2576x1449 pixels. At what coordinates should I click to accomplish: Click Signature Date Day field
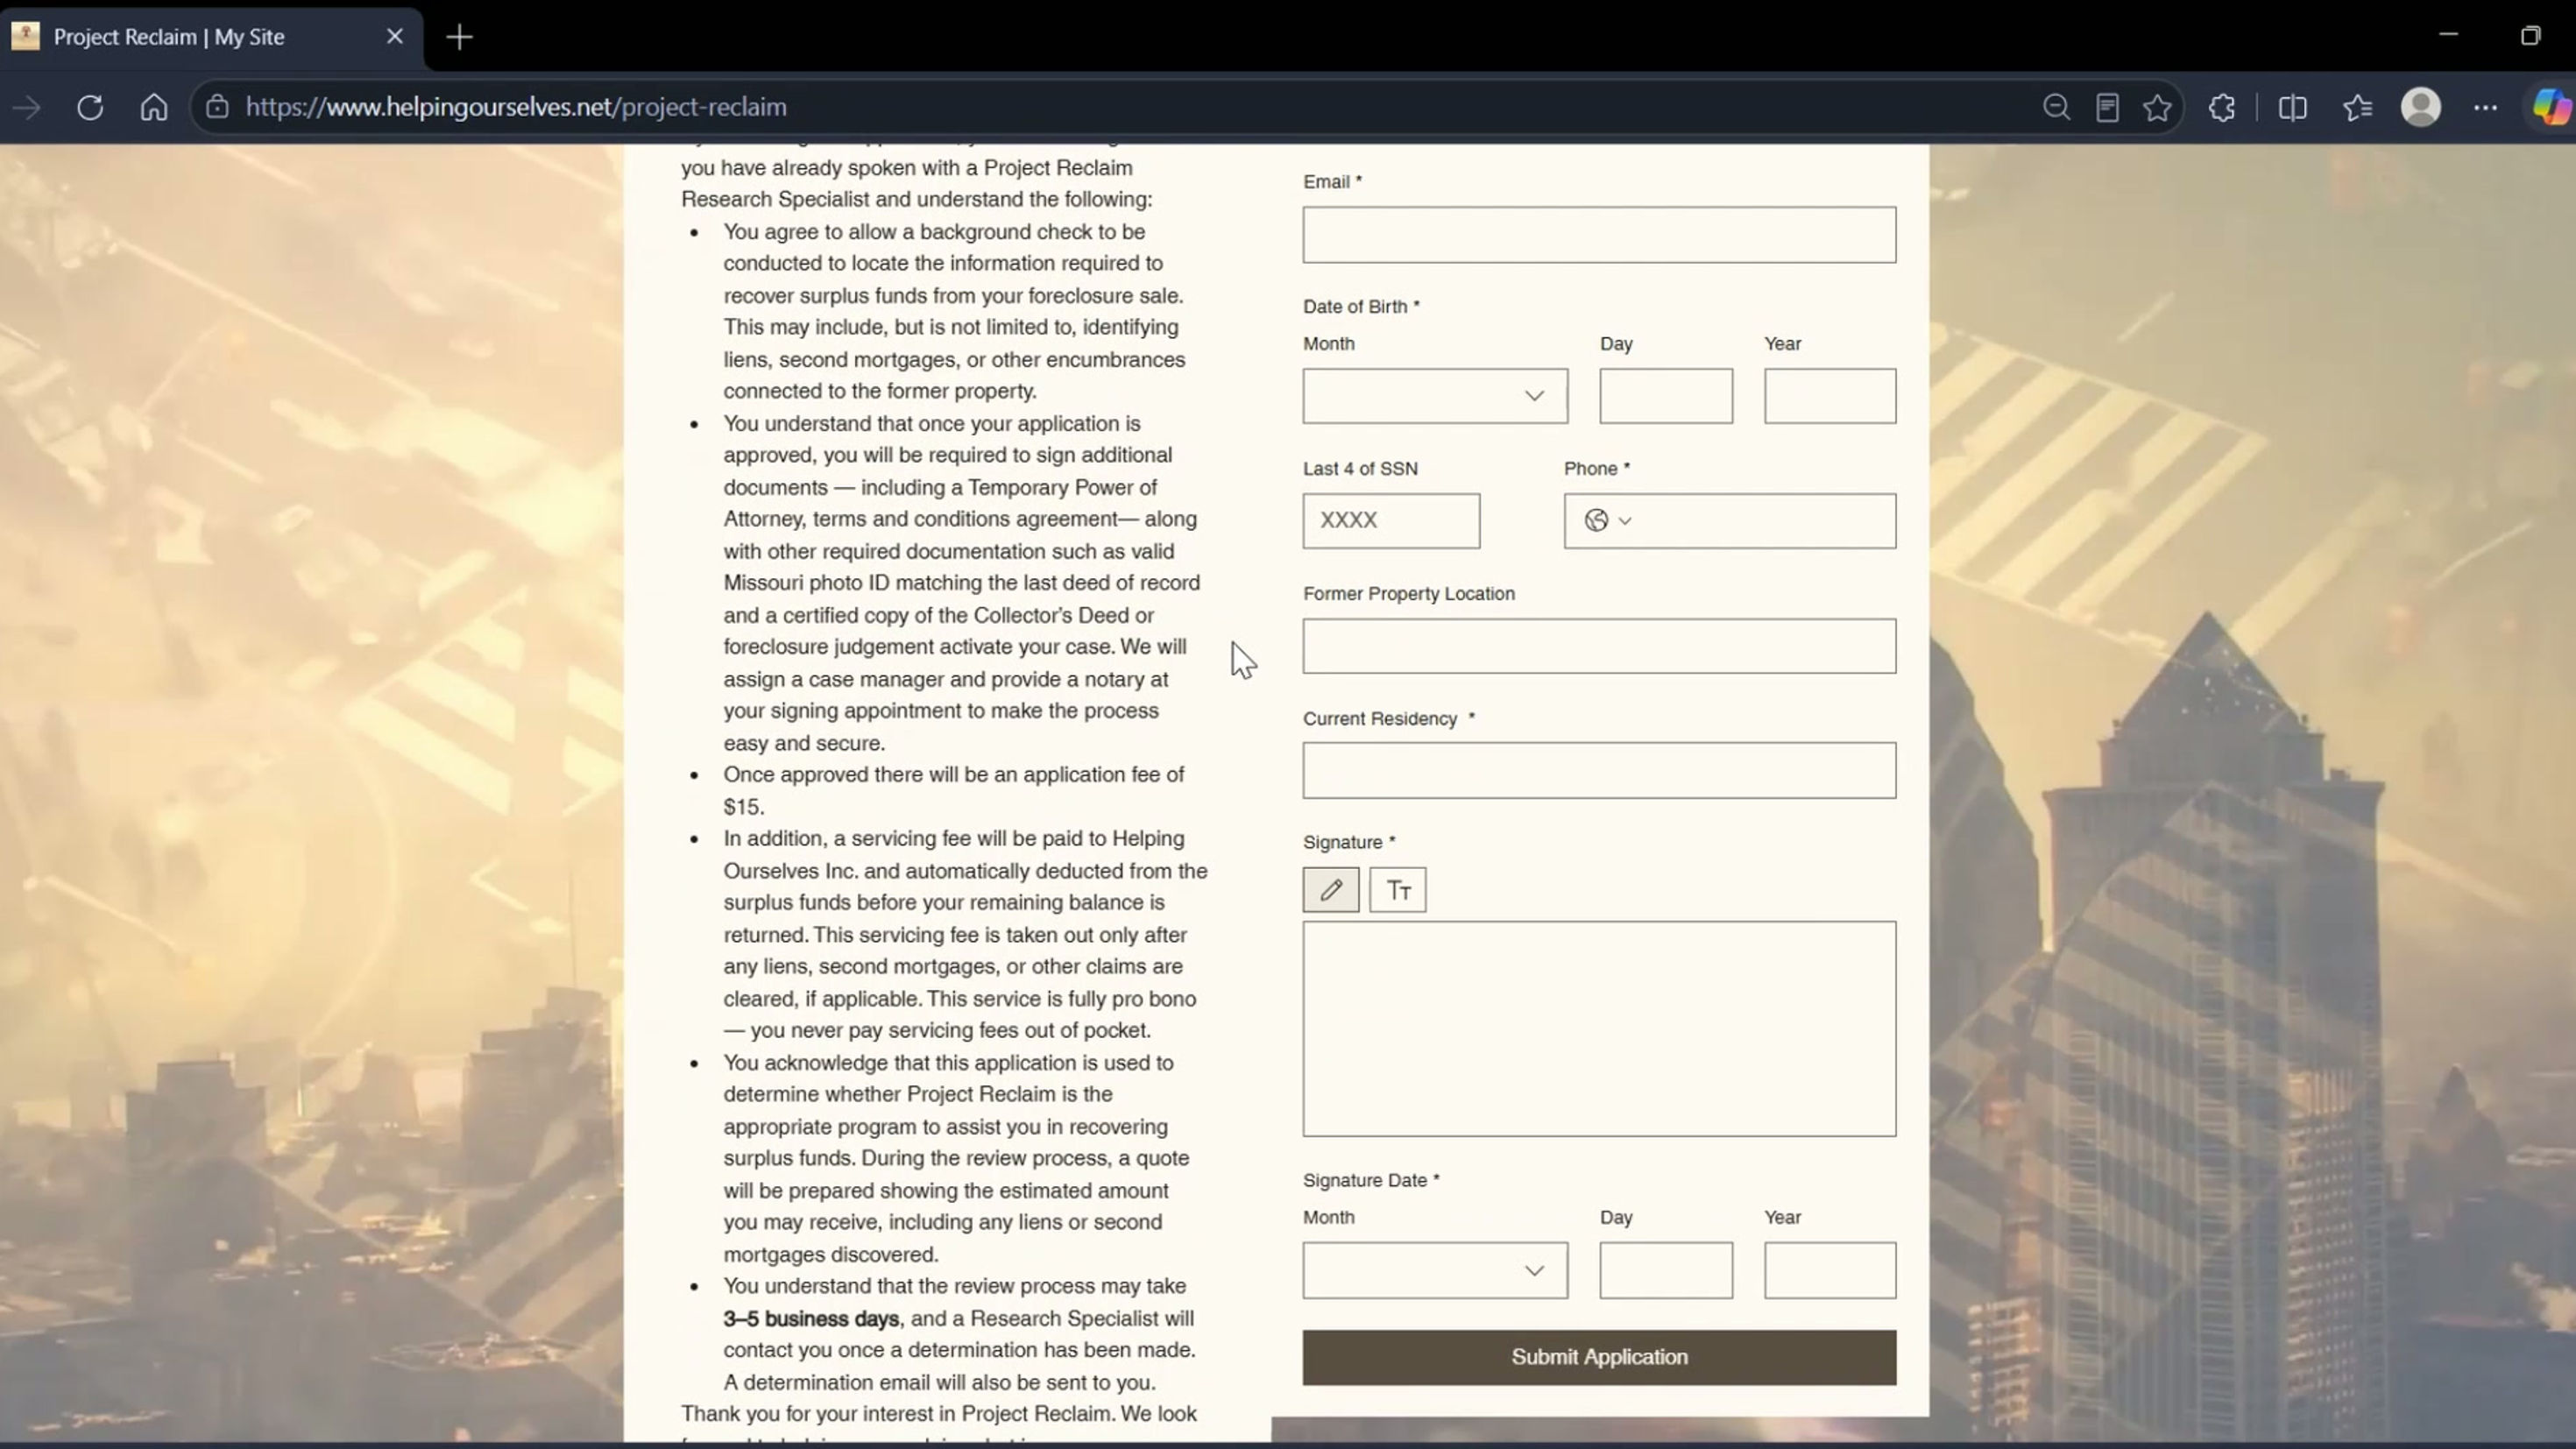point(1666,1270)
